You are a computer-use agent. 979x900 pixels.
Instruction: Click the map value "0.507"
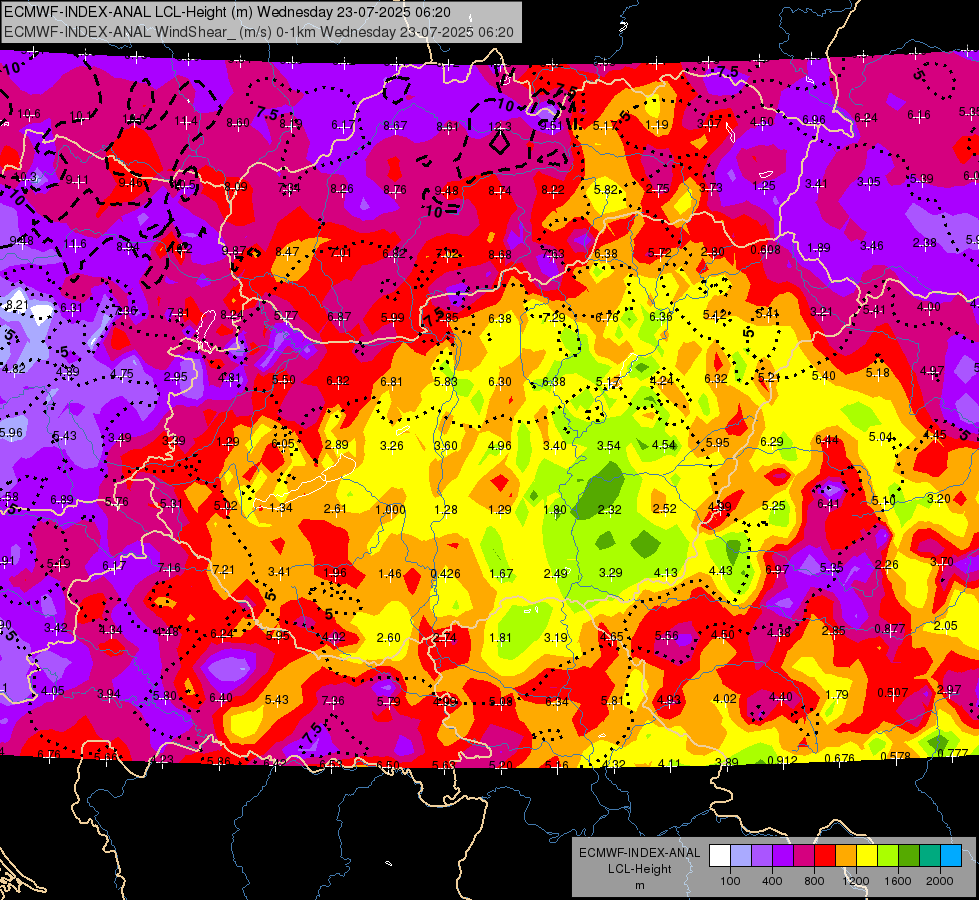tap(893, 693)
